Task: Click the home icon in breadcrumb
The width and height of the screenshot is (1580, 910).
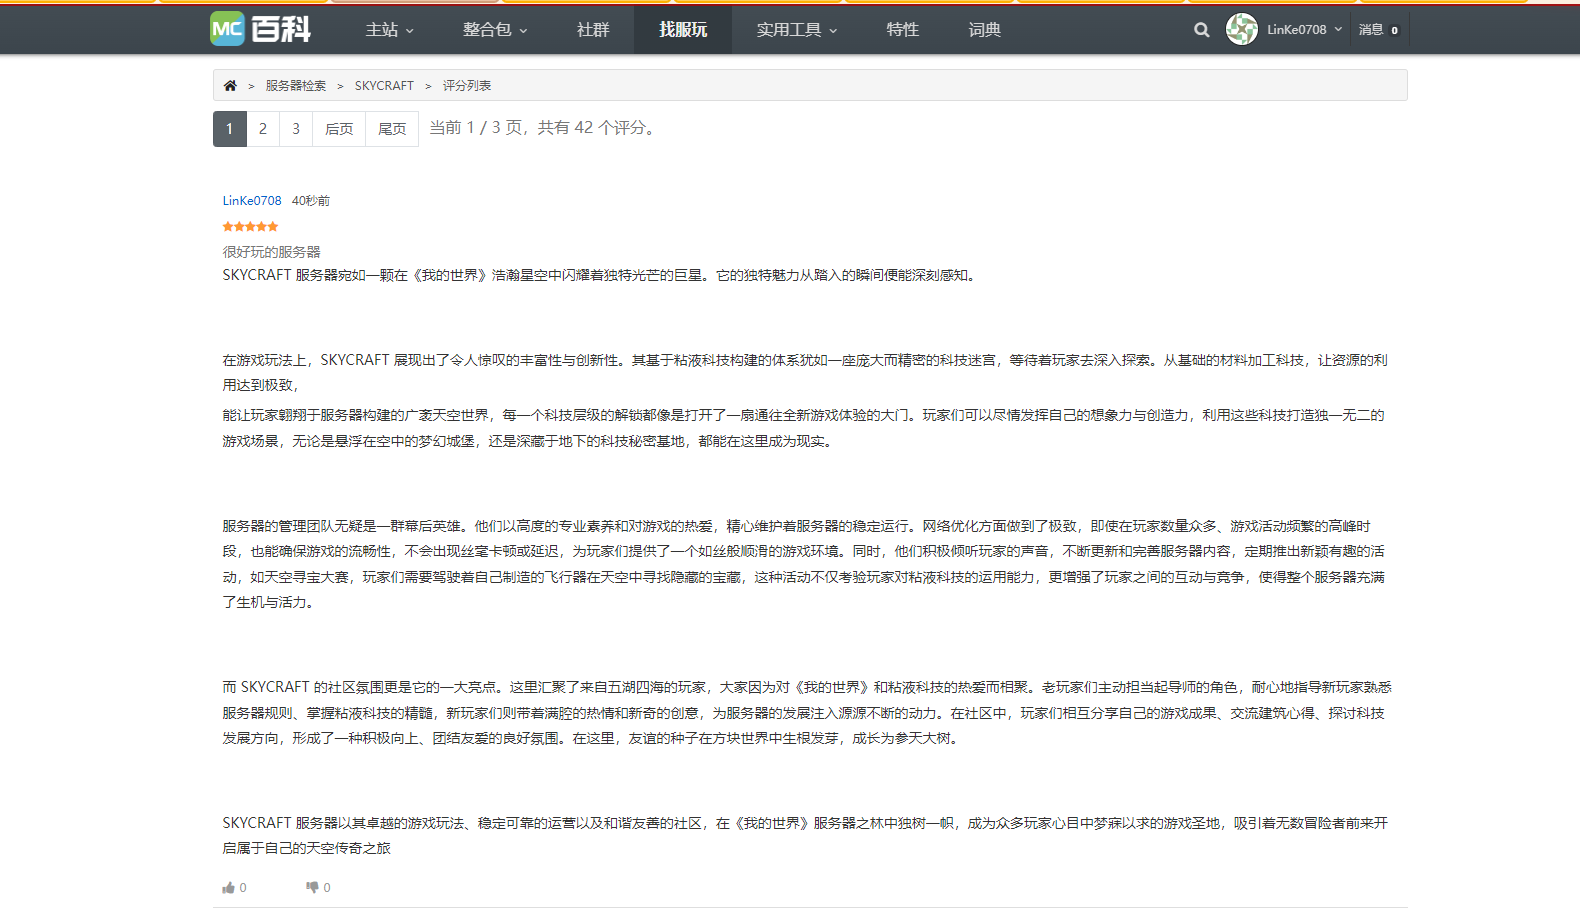Action: (x=230, y=86)
